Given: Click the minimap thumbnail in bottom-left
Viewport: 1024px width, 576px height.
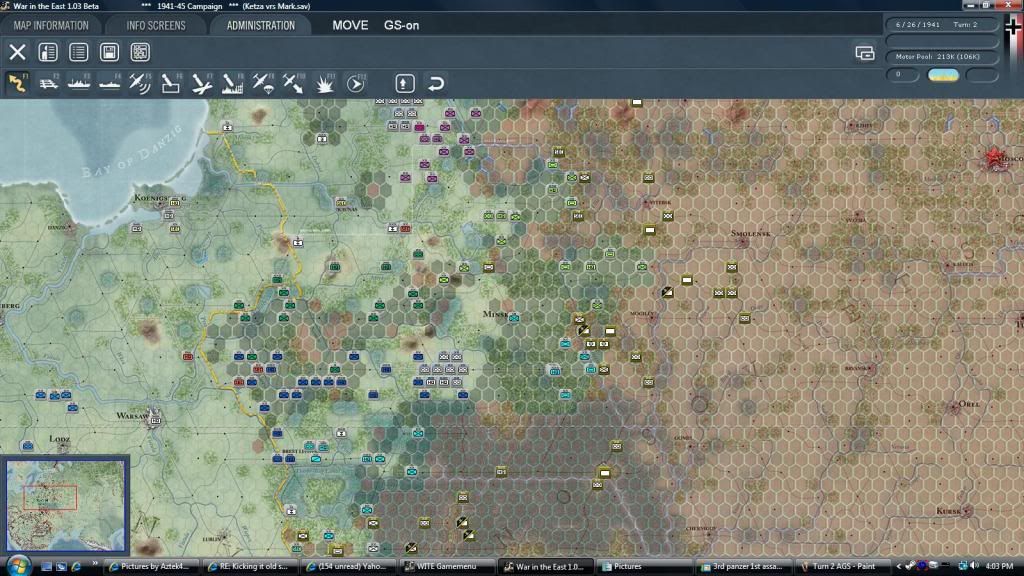Looking at the screenshot, I should [65, 505].
